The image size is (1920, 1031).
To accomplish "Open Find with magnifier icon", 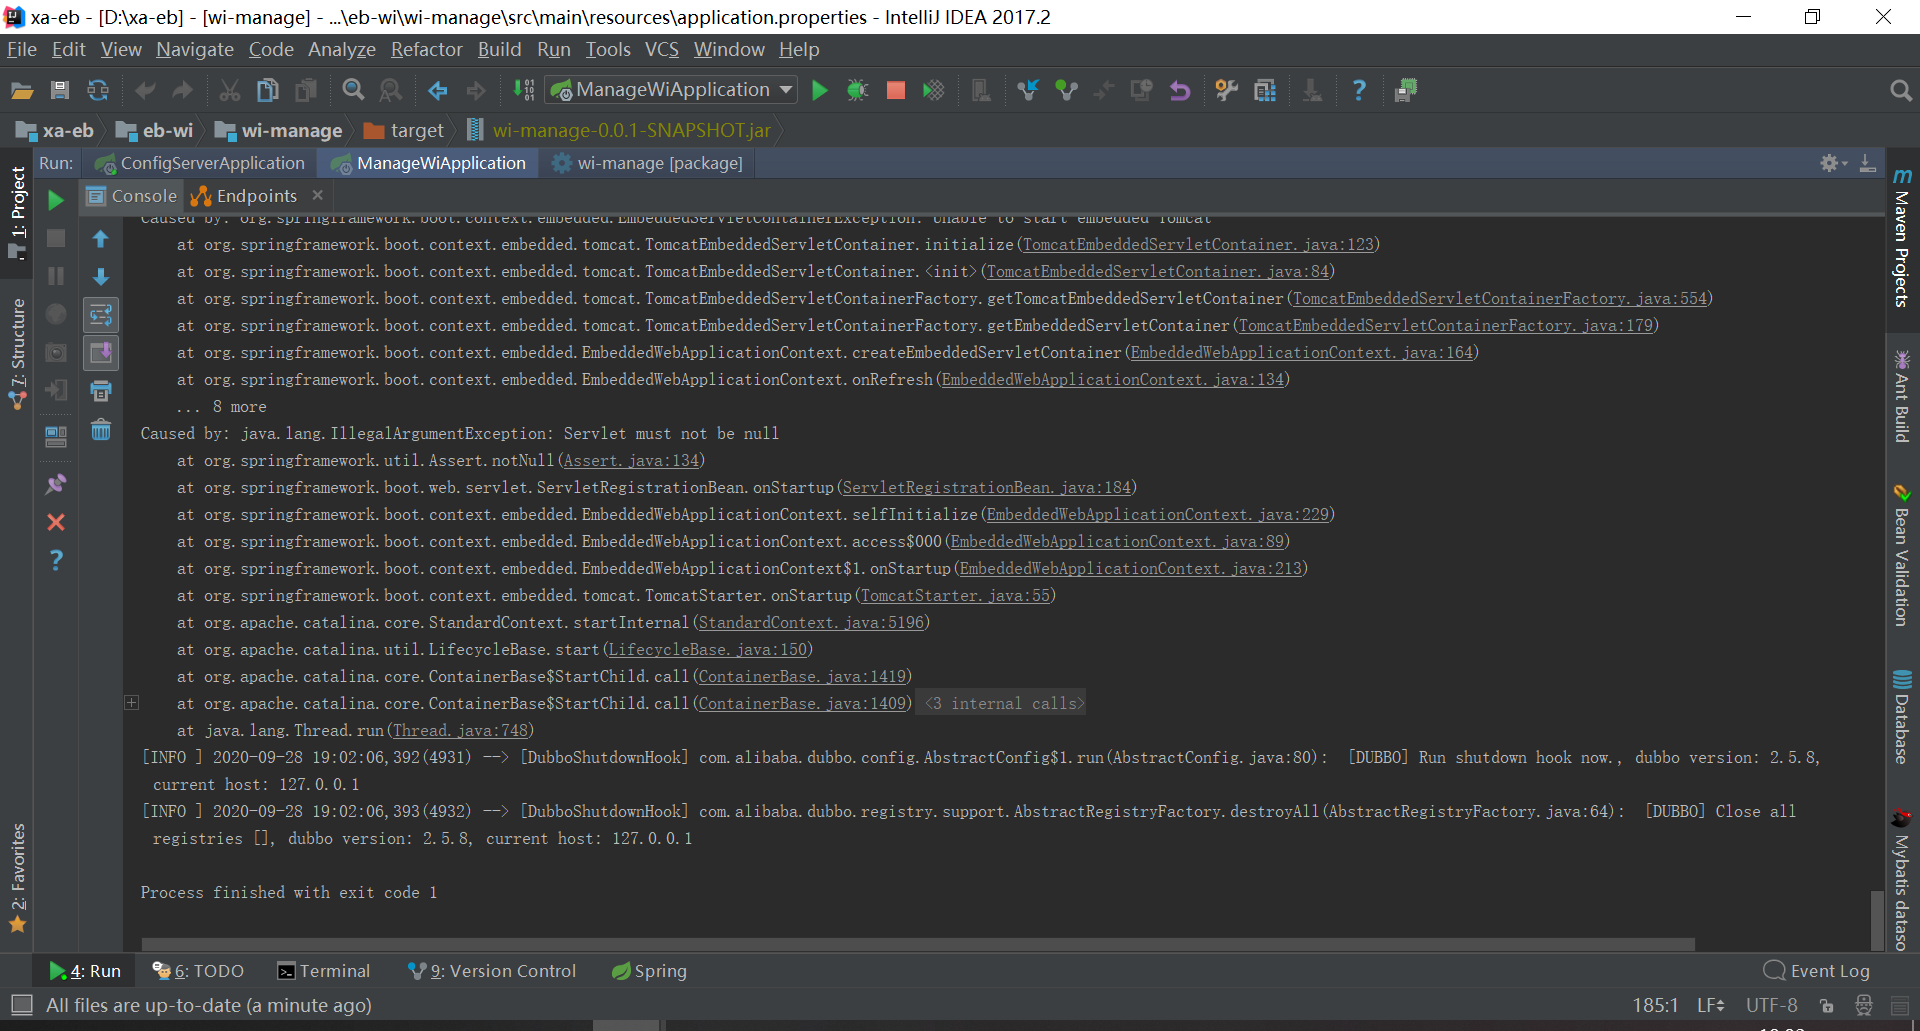I will click(x=353, y=90).
